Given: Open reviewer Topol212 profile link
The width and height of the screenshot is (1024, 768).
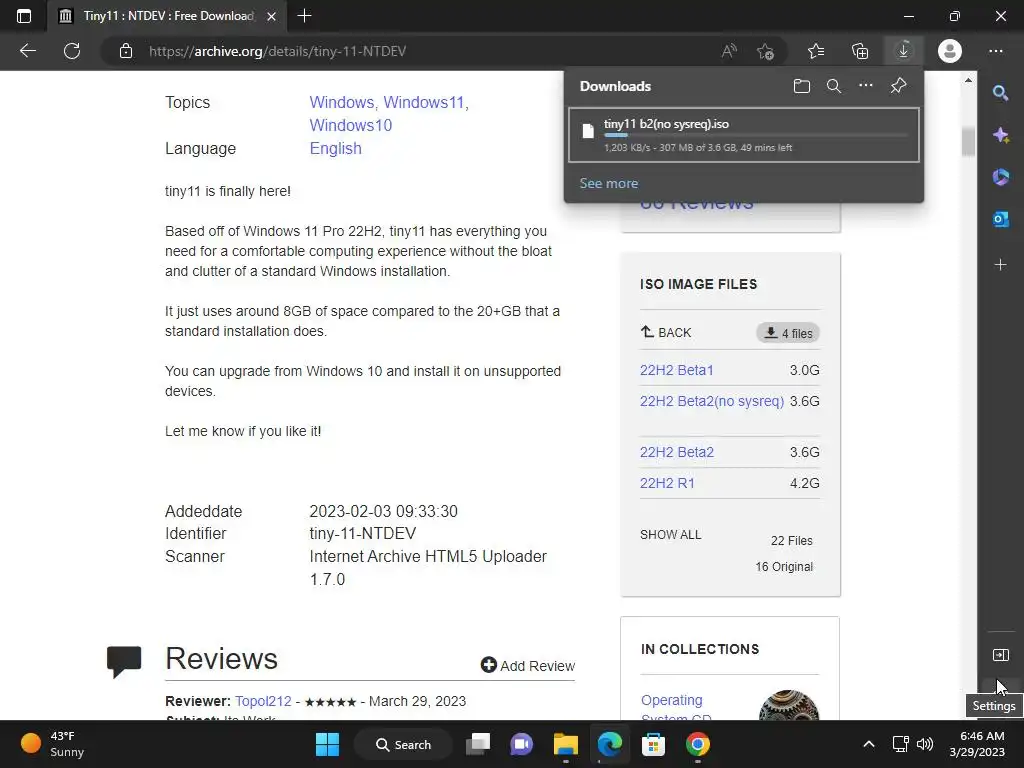Looking at the screenshot, I should click(x=263, y=701).
